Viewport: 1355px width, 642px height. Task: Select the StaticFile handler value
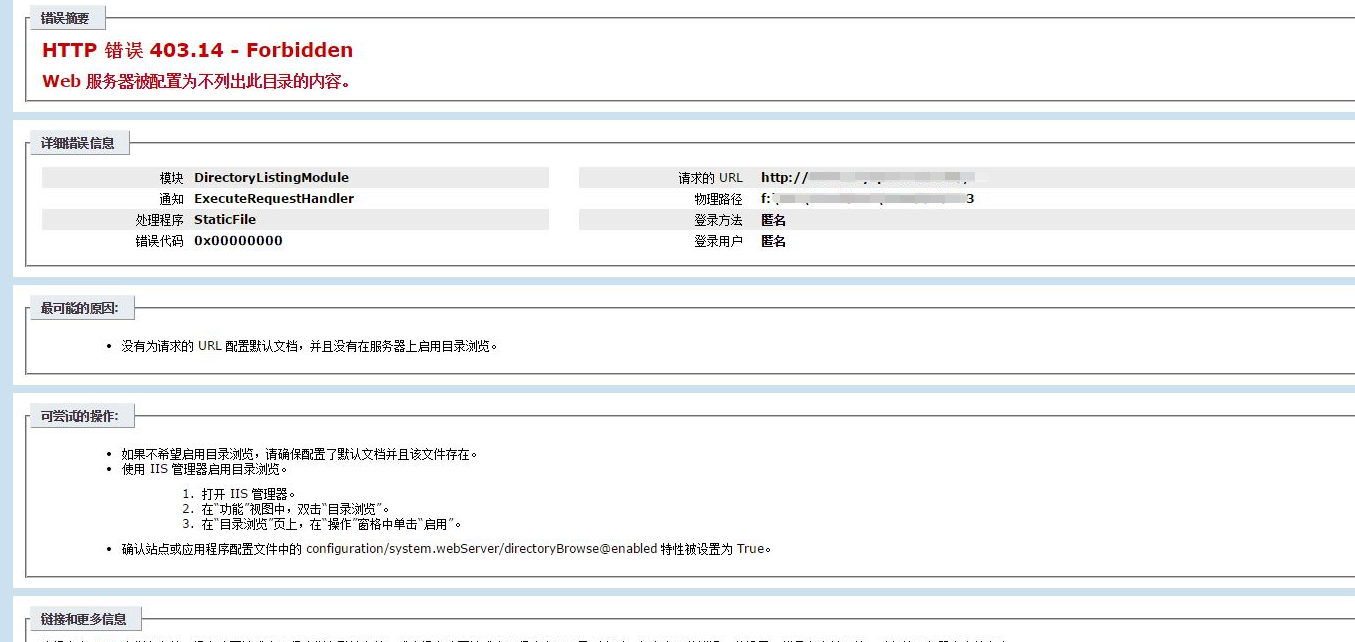pos(225,220)
